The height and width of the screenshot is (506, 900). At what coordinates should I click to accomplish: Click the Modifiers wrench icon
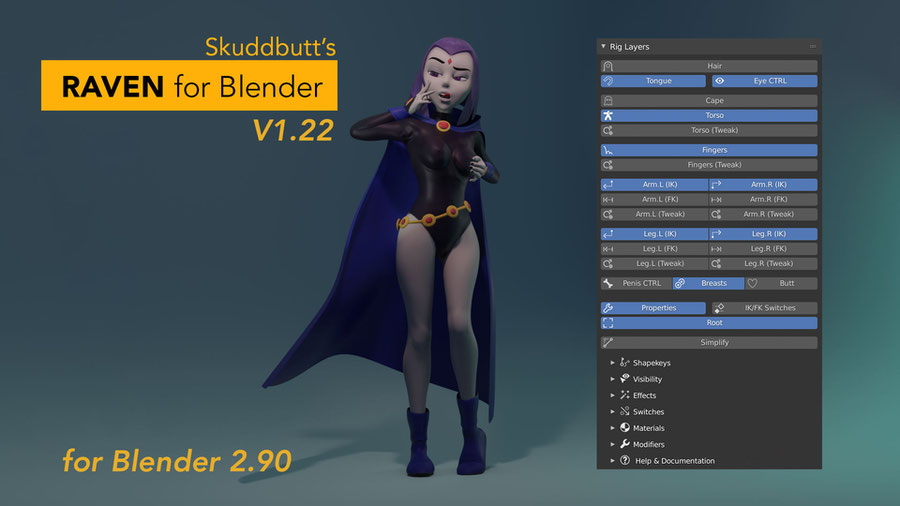pos(624,444)
